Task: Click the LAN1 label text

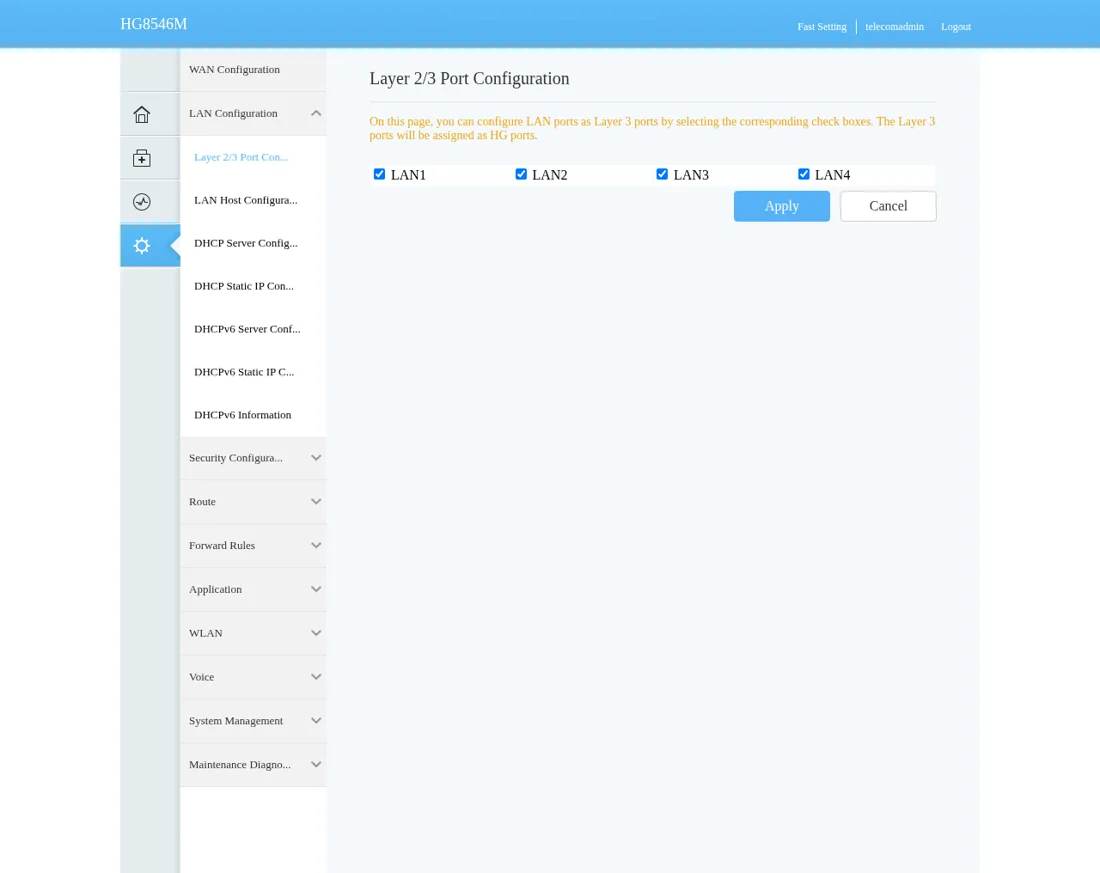Action: pyautogui.click(x=408, y=175)
